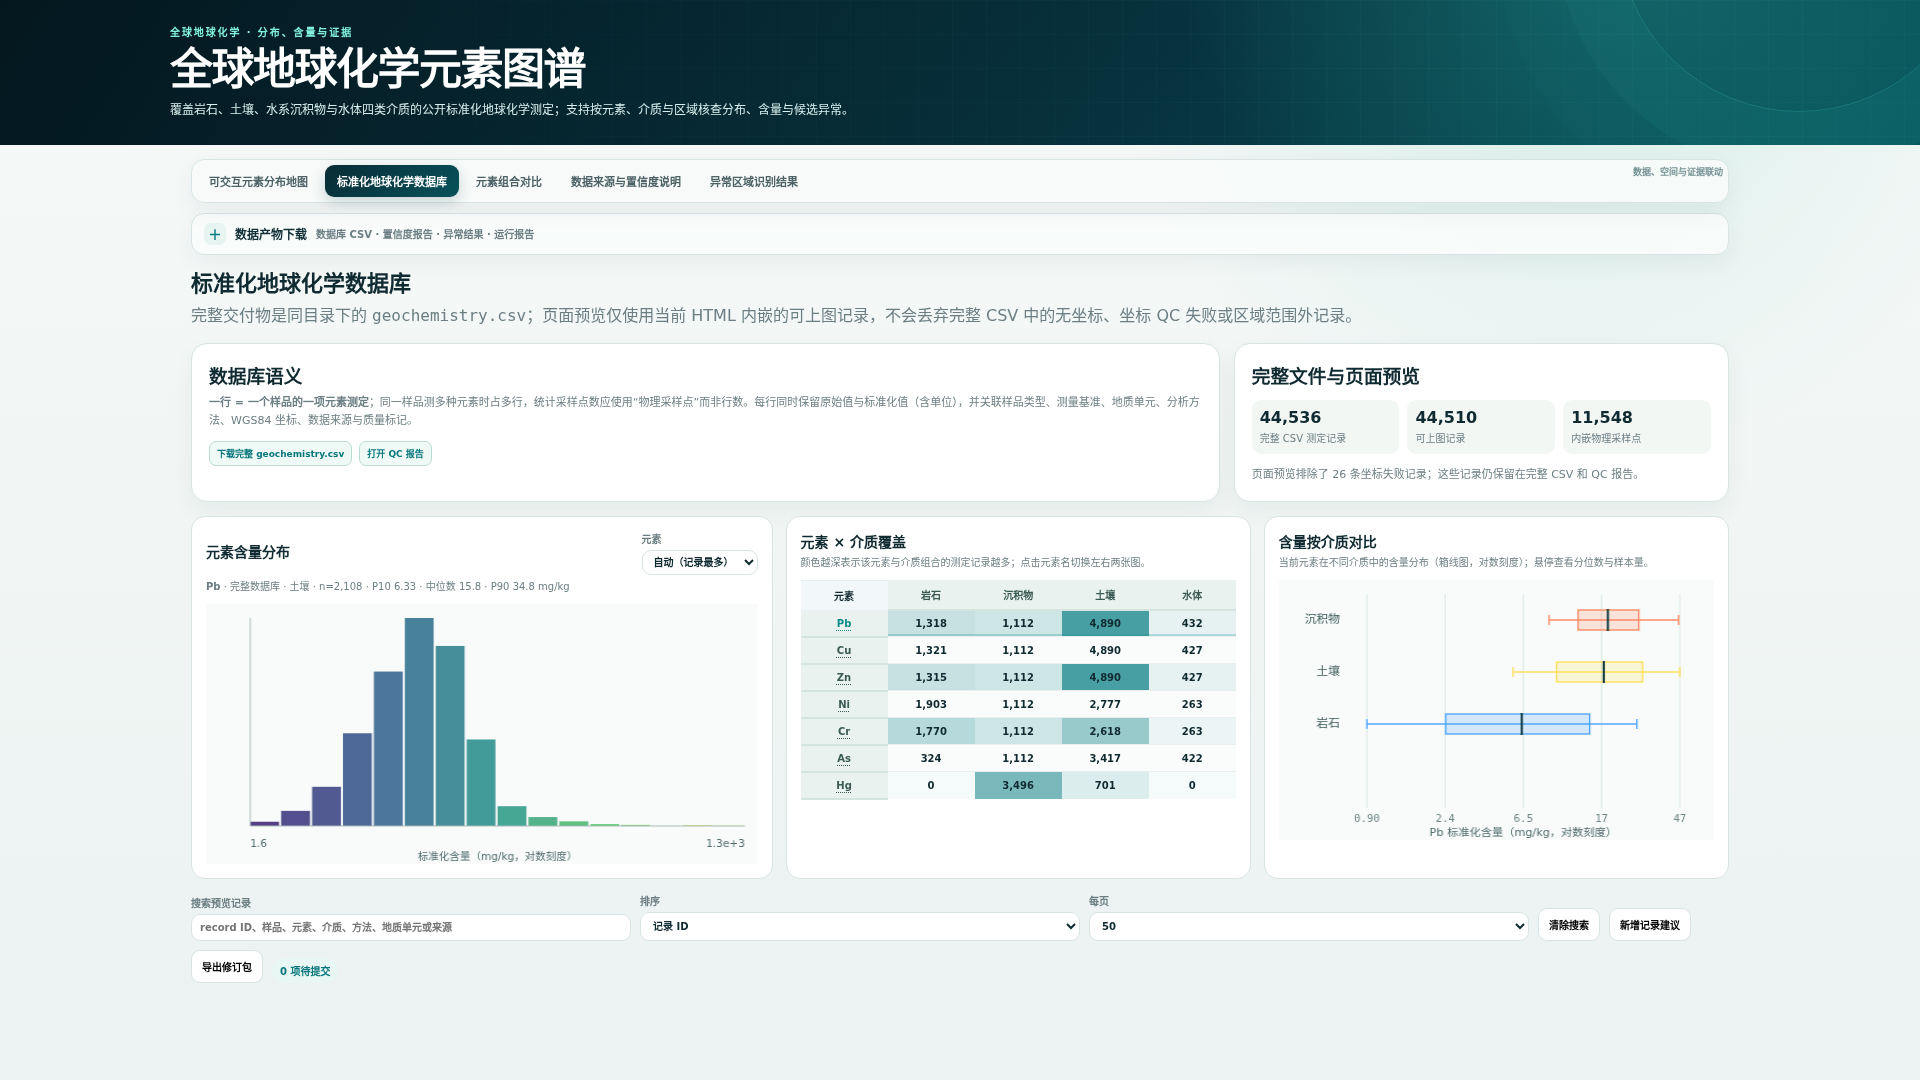This screenshot has height=1080, width=1920.
Task: Click the Cr 土壤 cell 2,618
Action: [1105, 731]
